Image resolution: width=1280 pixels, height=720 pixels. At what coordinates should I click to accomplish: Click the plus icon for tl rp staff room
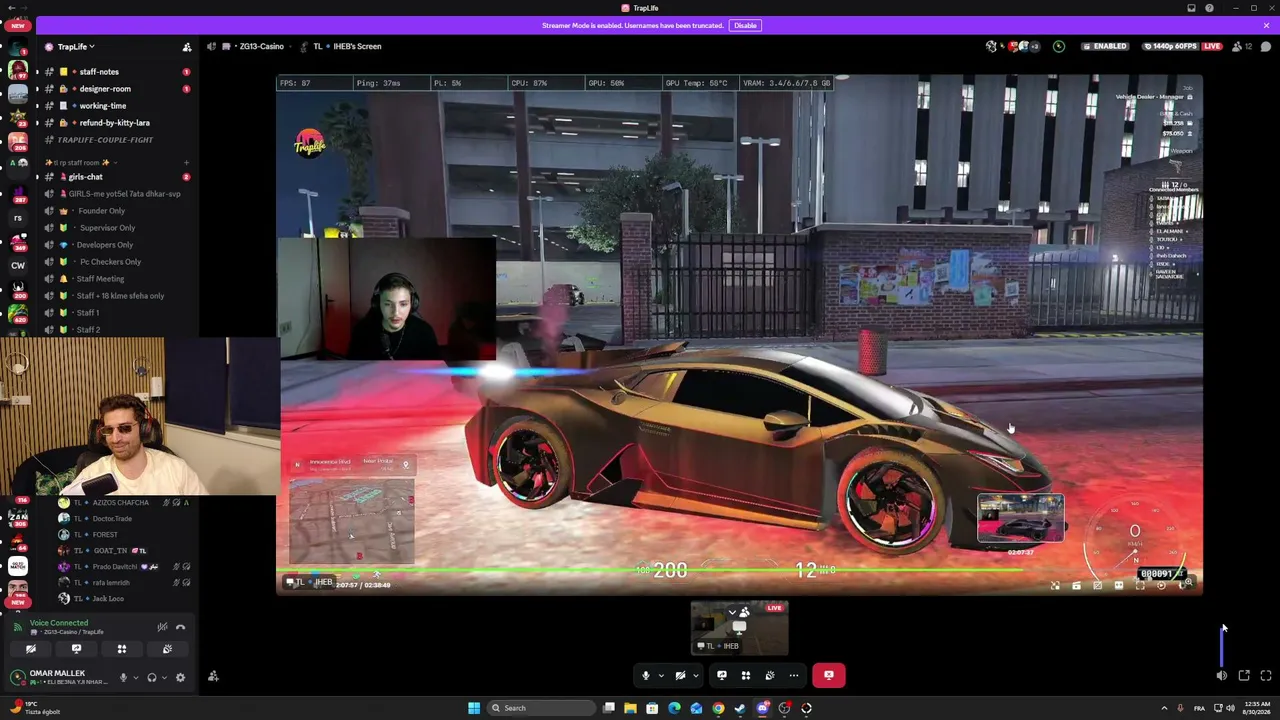[x=186, y=162]
